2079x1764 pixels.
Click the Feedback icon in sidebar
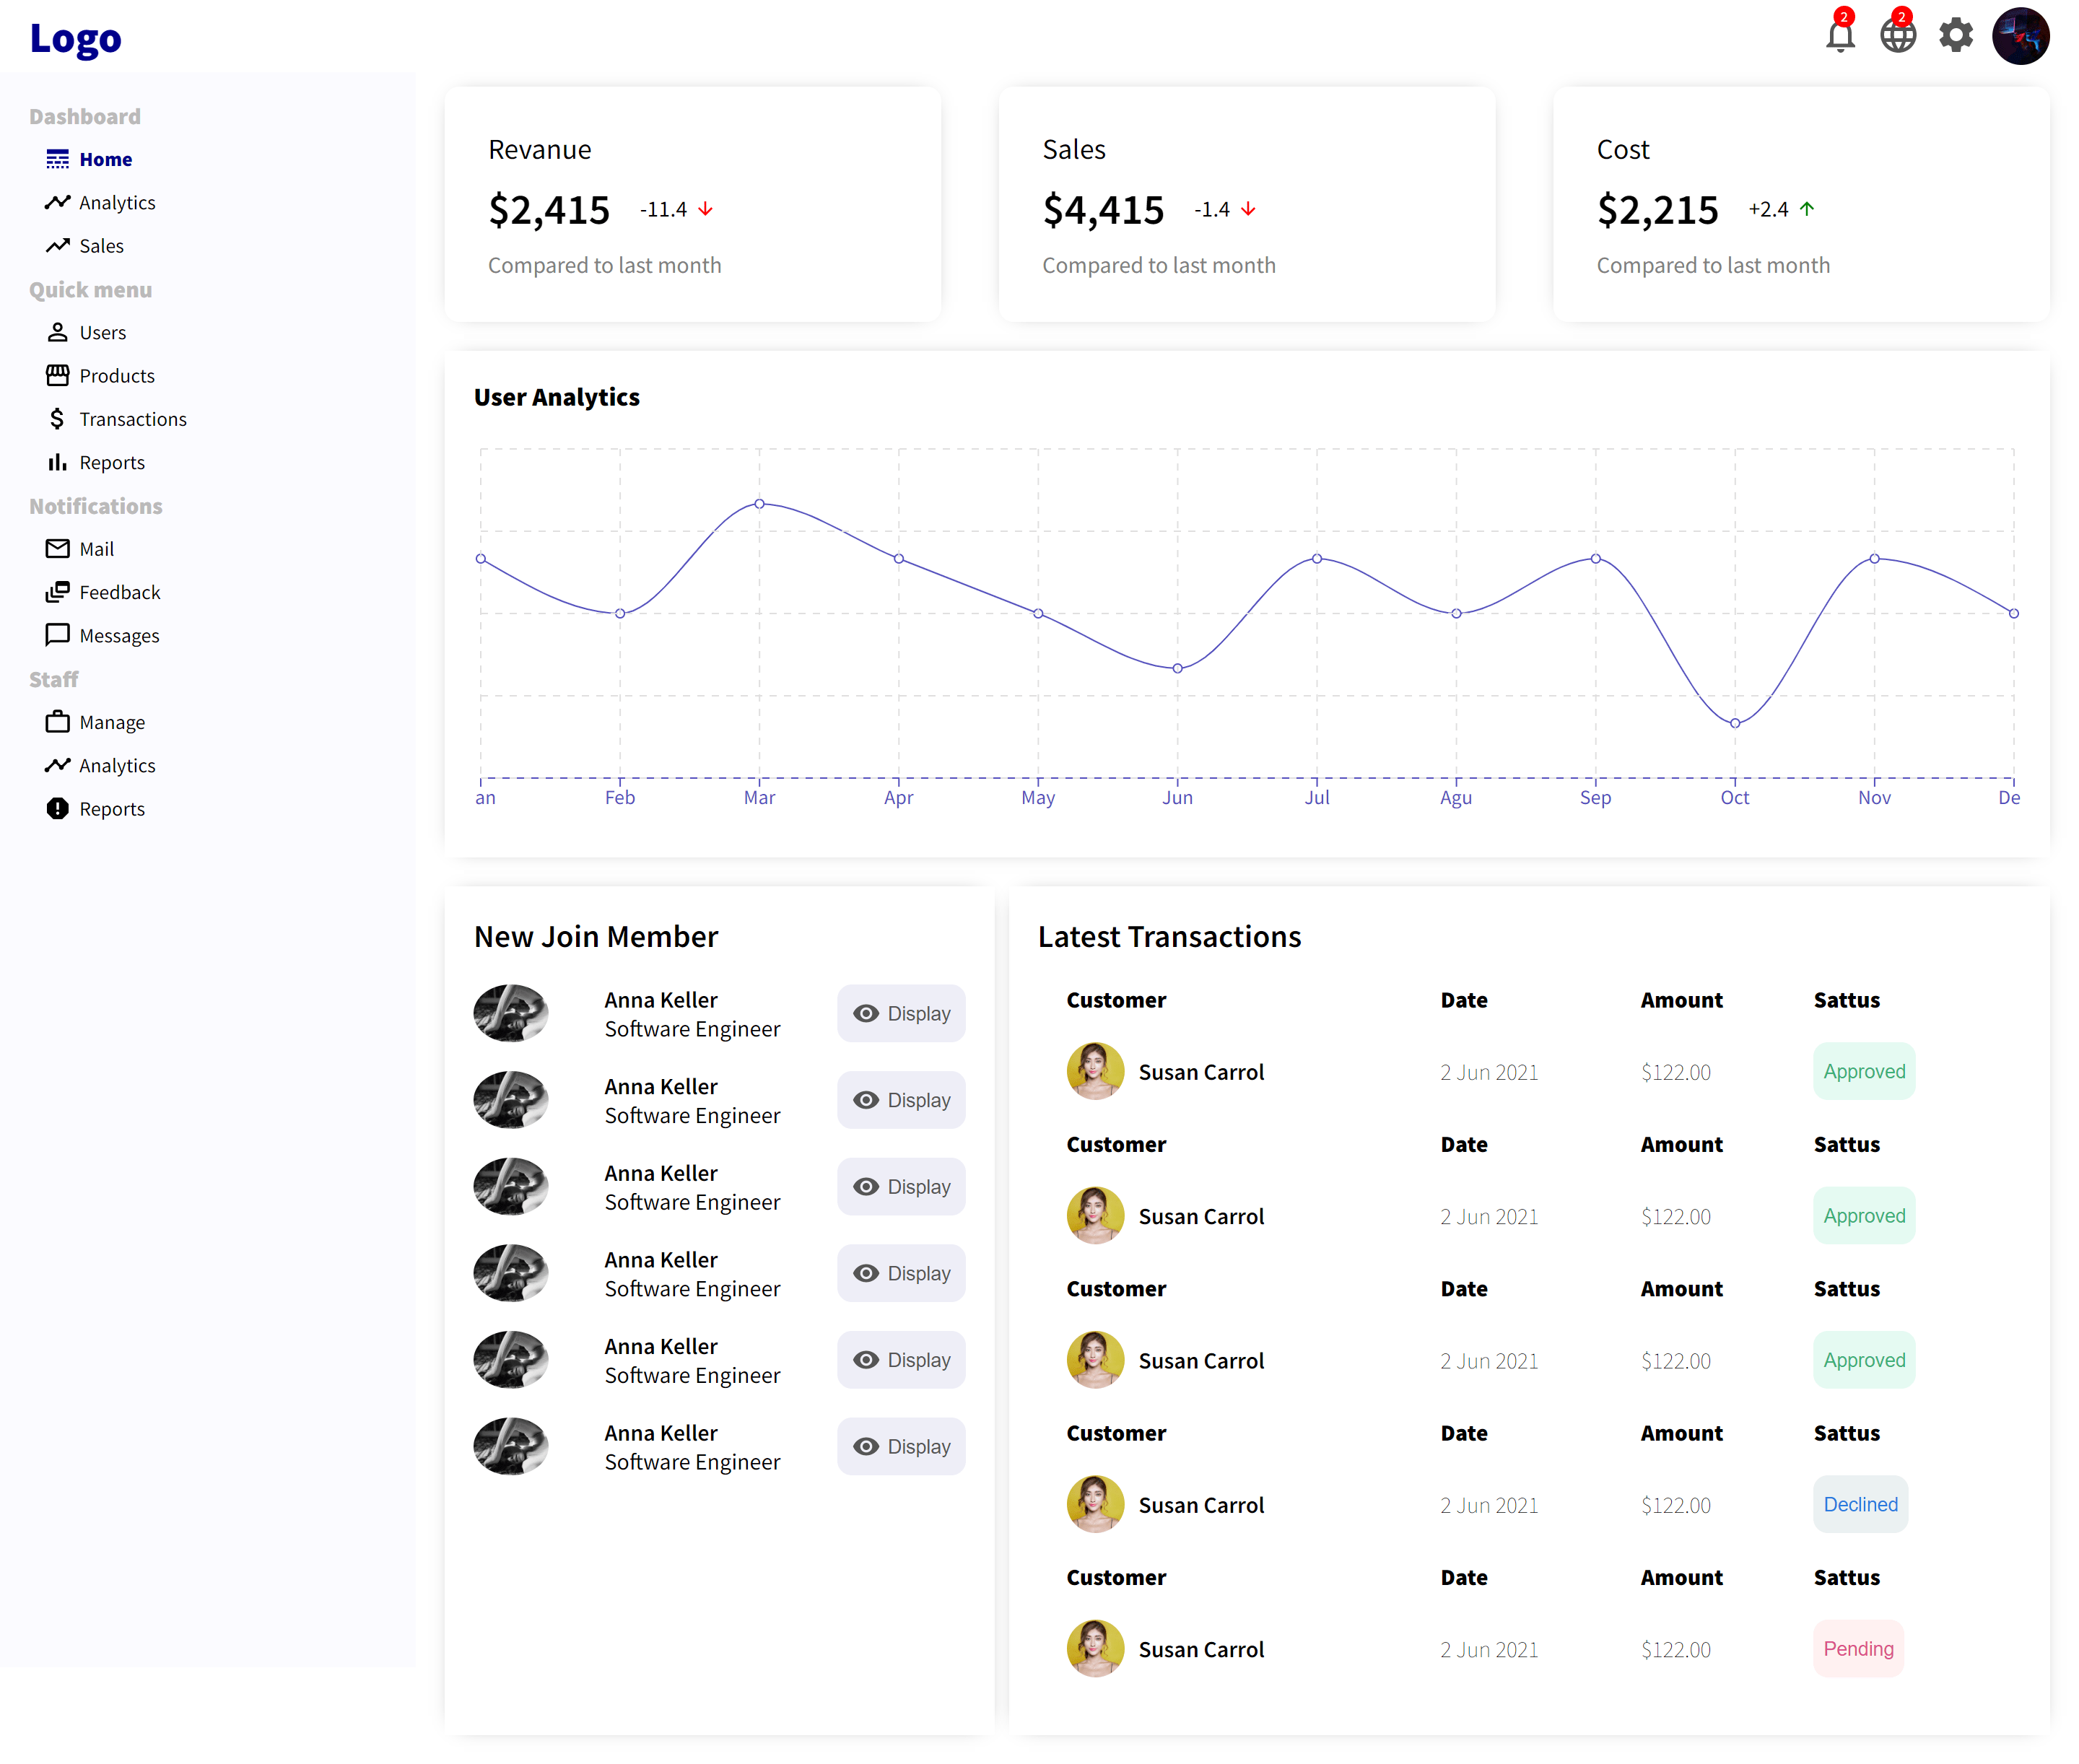pos(57,592)
